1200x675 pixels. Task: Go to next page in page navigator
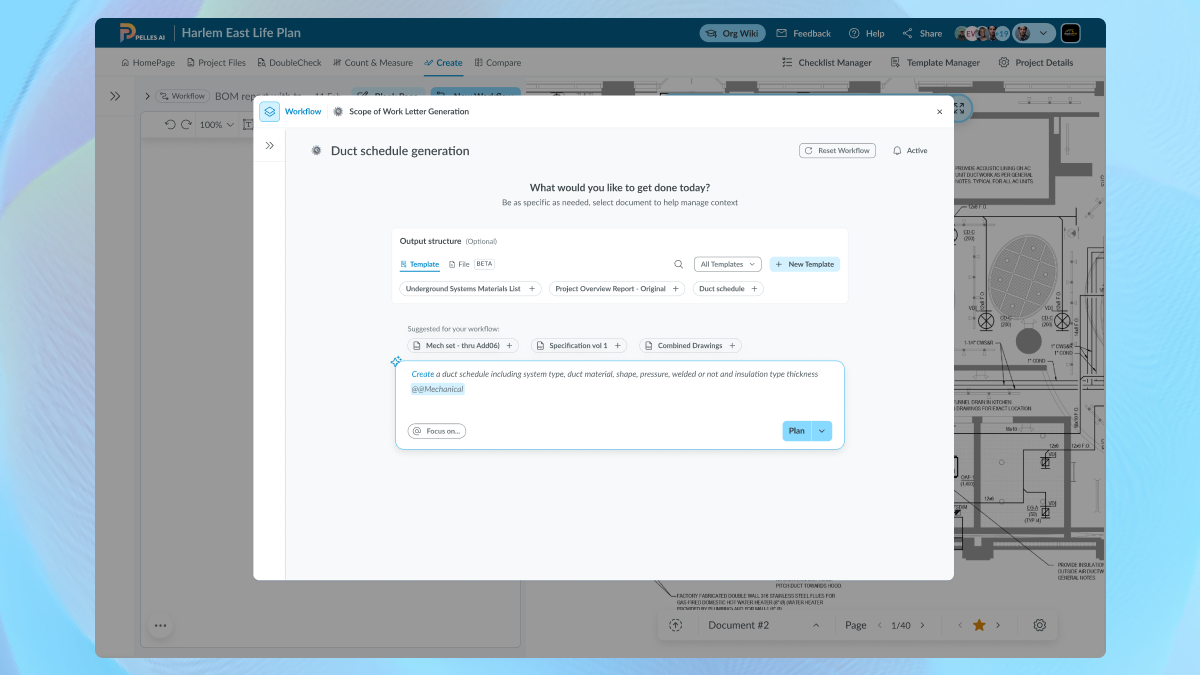tap(922, 625)
